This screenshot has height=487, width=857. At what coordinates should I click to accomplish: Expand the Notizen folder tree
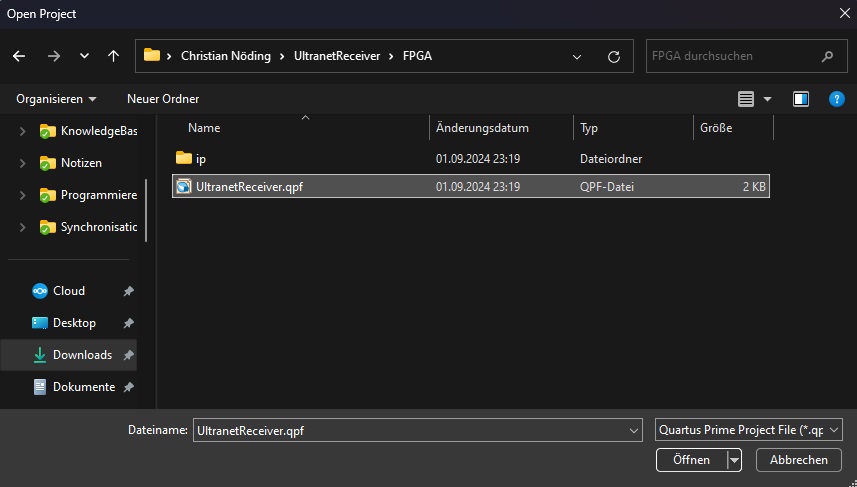point(23,163)
